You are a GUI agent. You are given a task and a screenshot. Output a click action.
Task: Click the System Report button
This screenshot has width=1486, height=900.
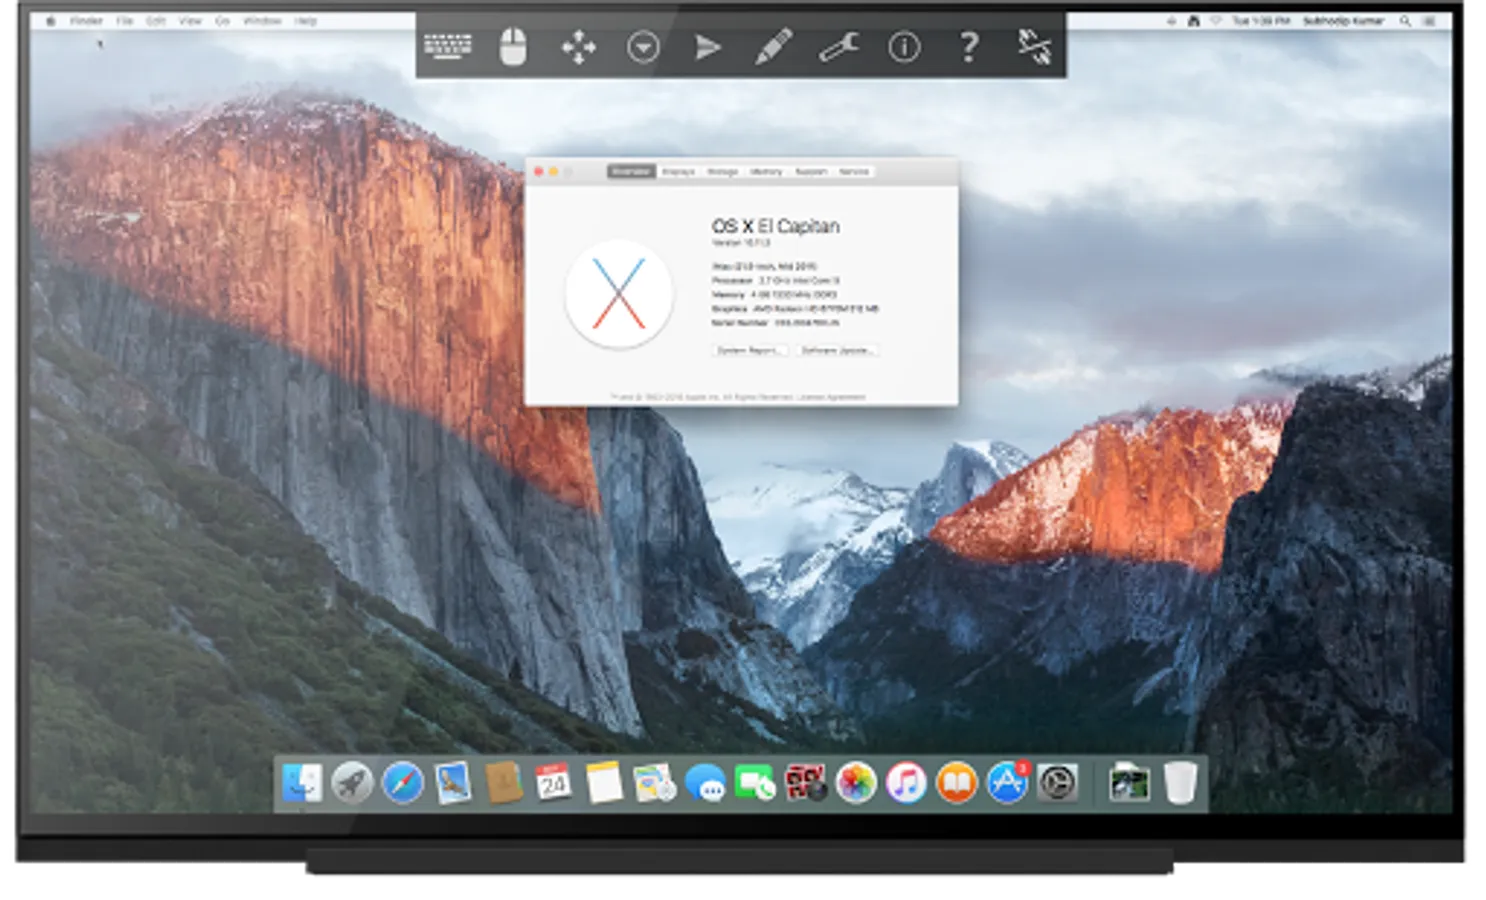point(750,351)
